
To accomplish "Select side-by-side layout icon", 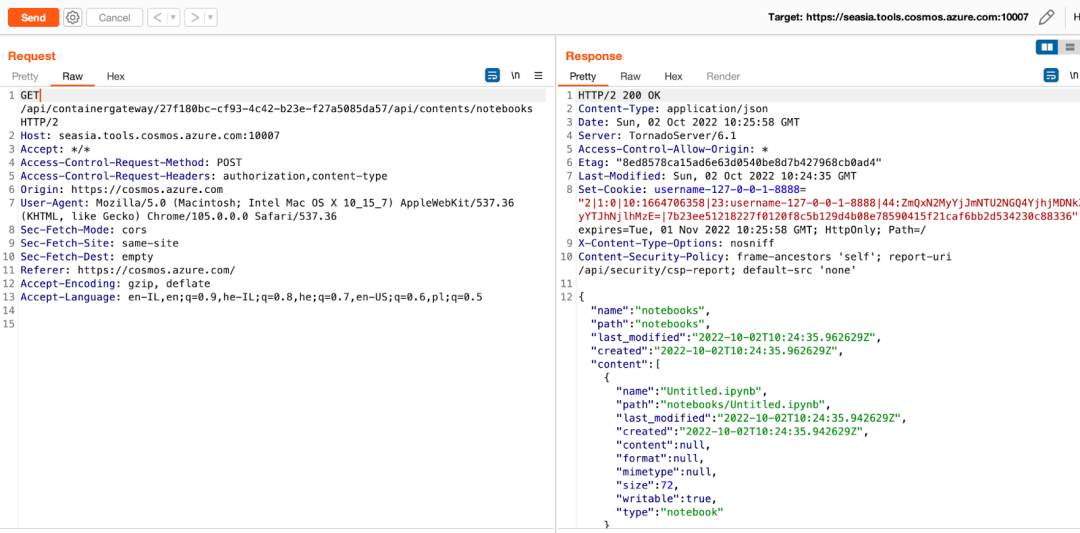I will [x=1048, y=47].
